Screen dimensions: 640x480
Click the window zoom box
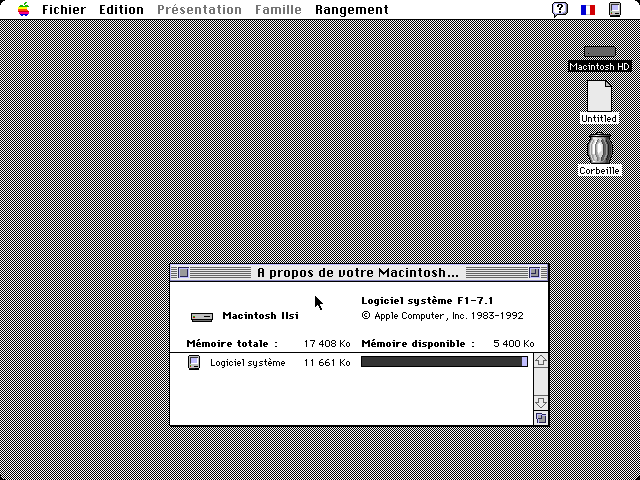coord(534,273)
